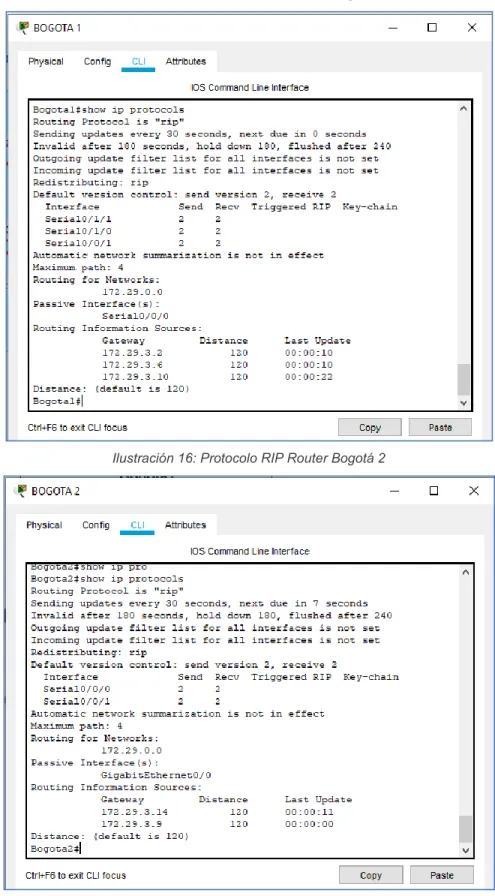Open the Physical tab in BOGOTA 2 window
Image resolution: width=495 pixels, height=896 pixels.
pos(44,525)
